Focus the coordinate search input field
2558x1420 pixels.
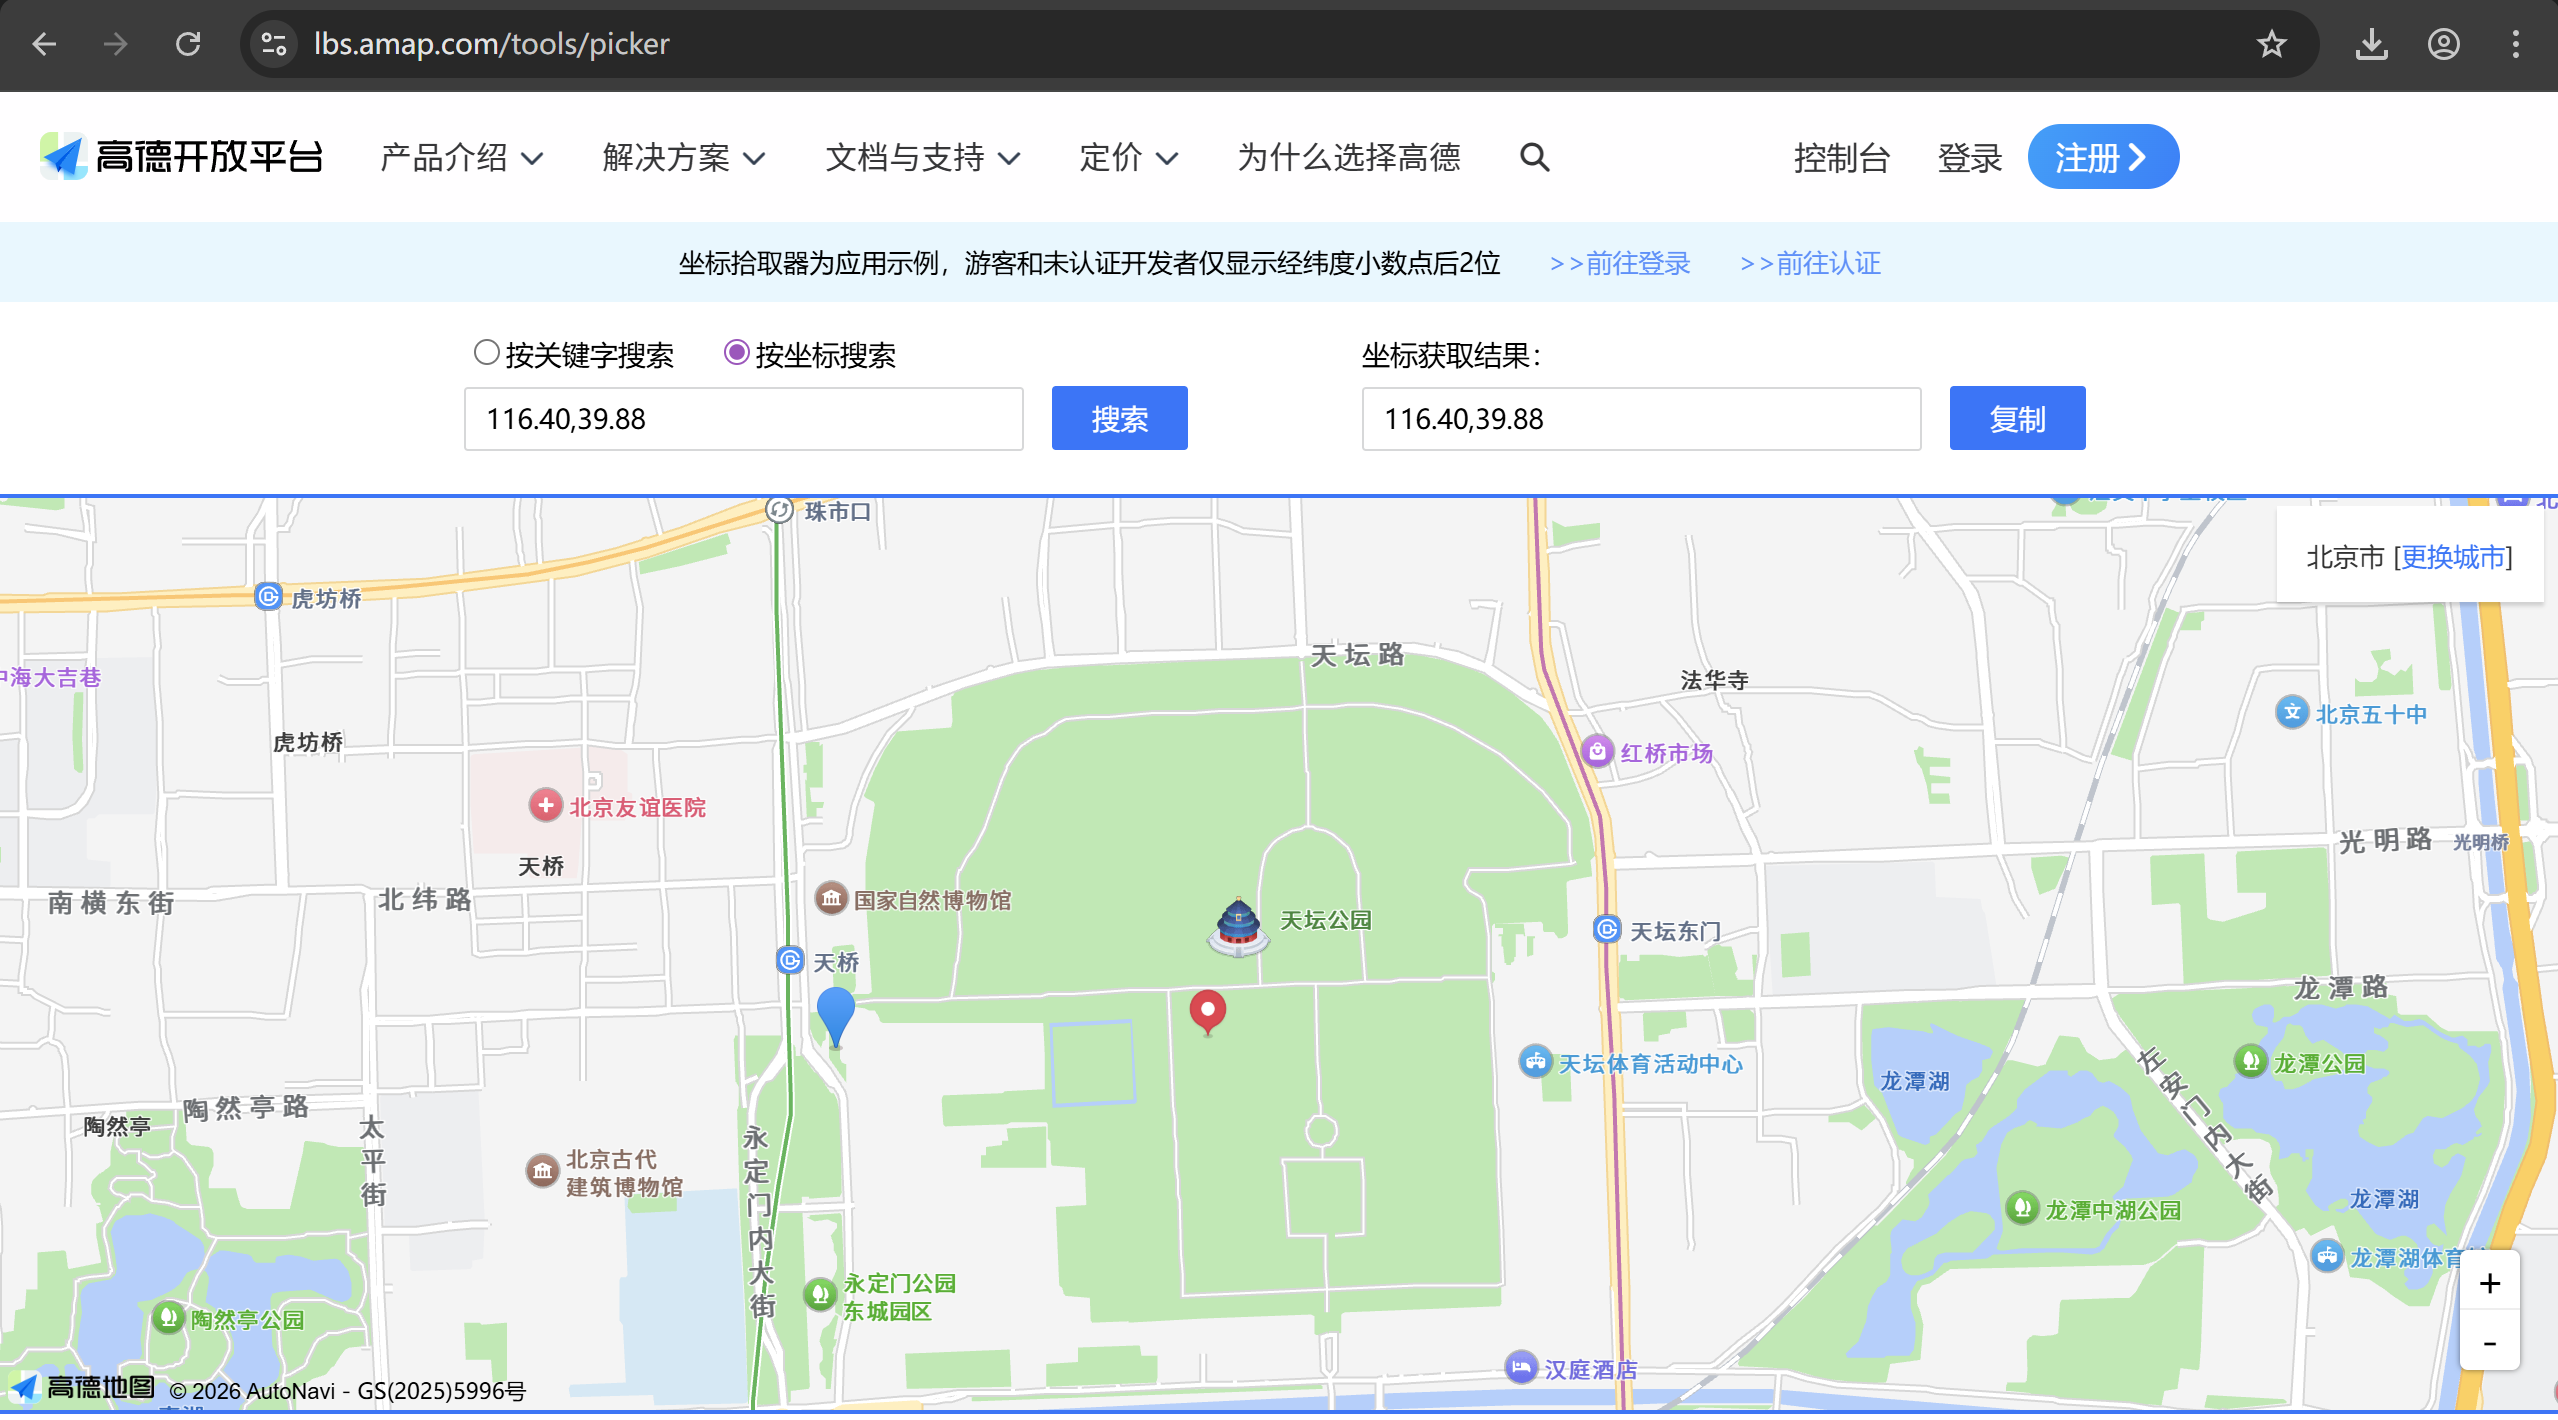click(x=743, y=419)
